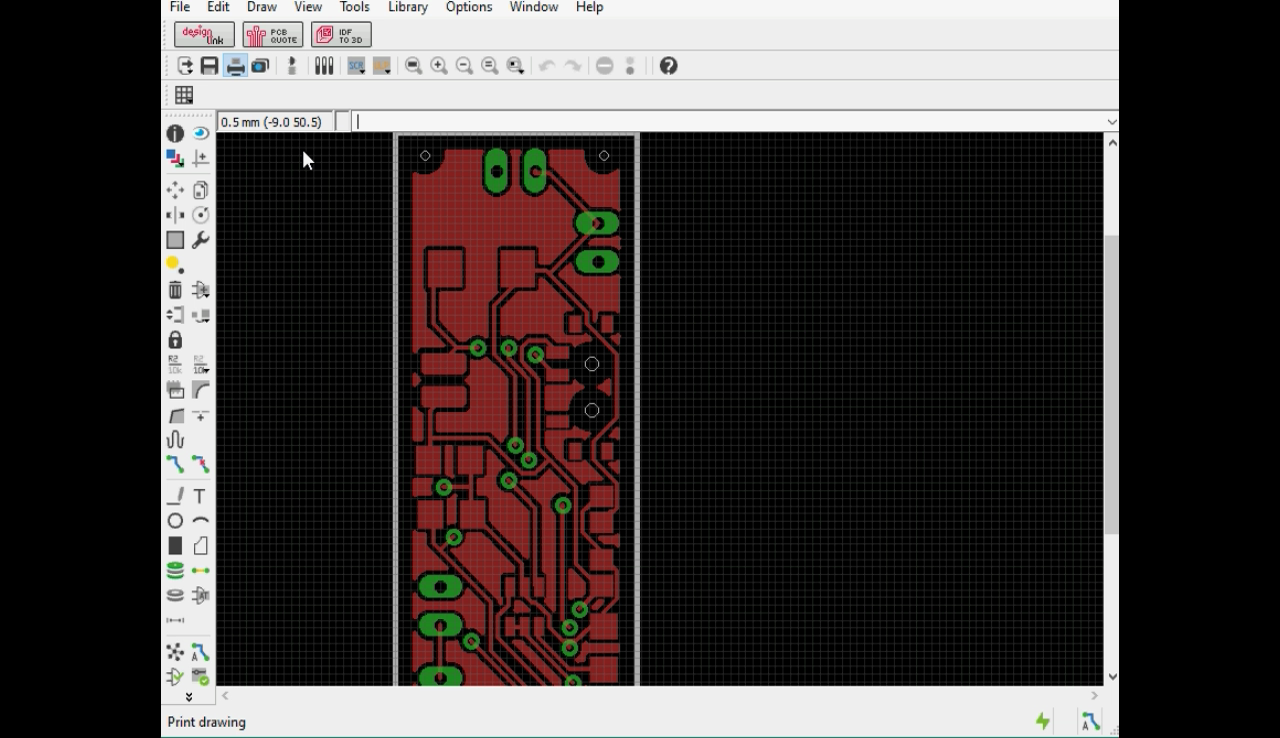Select the Change wrench tool

[x=200, y=240]
